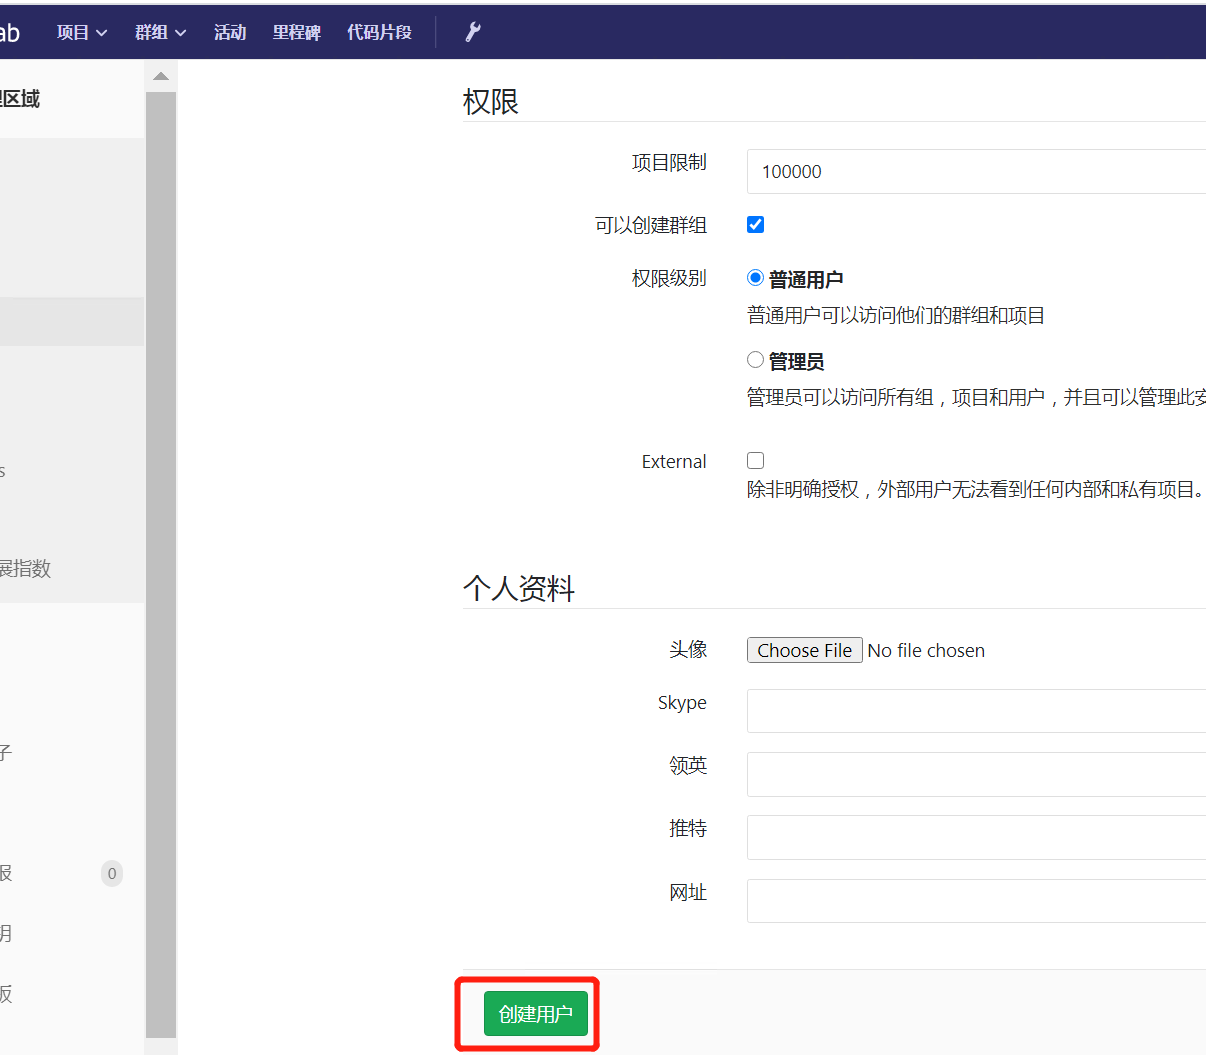Click the 创建用户 button
The height and width of the screenshot is (1056, 1206).
(535, 1013)
